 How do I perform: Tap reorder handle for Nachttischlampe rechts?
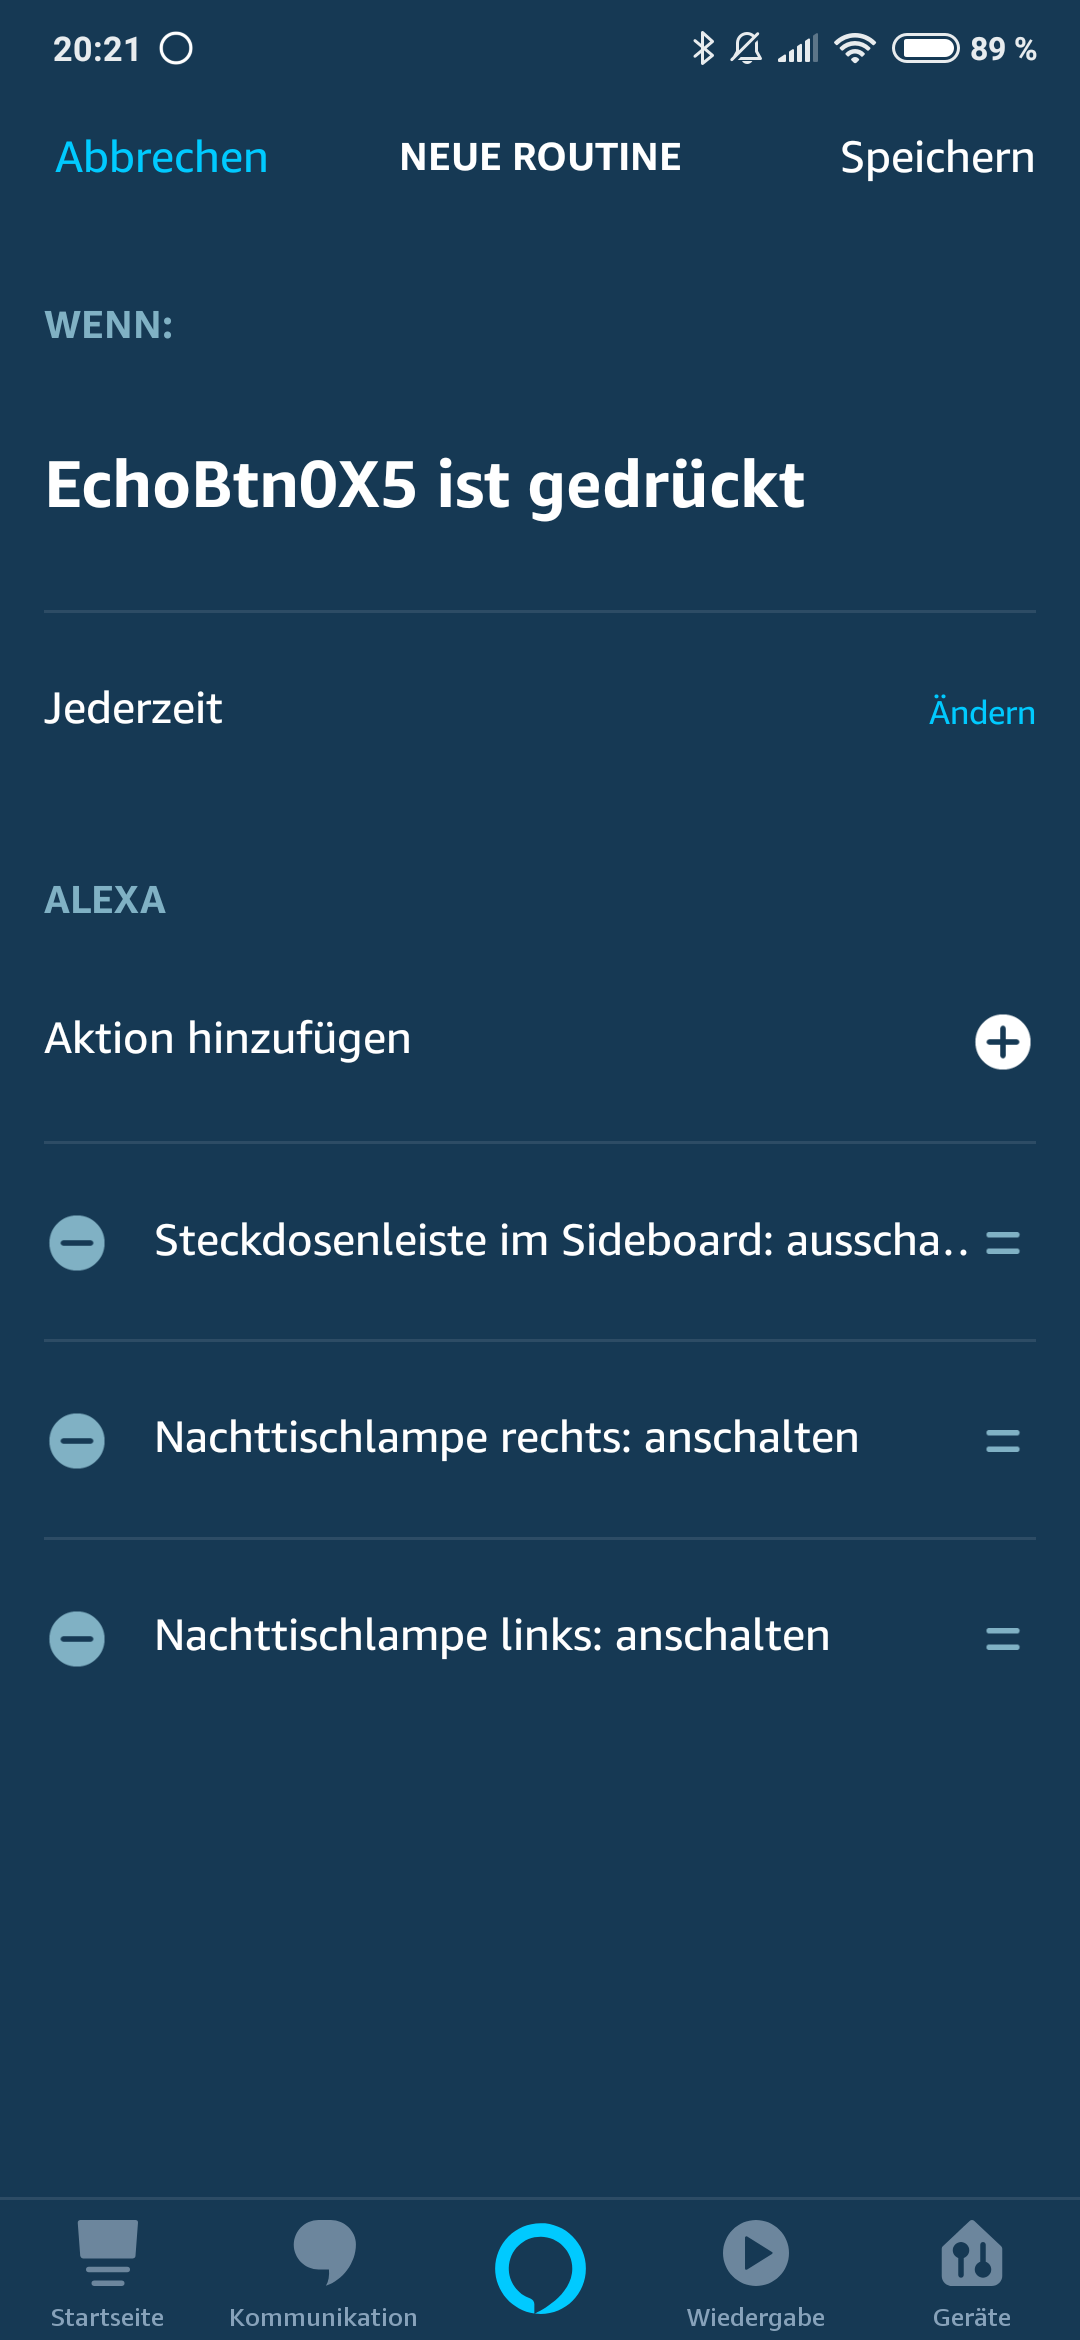pos(1002,1441)
